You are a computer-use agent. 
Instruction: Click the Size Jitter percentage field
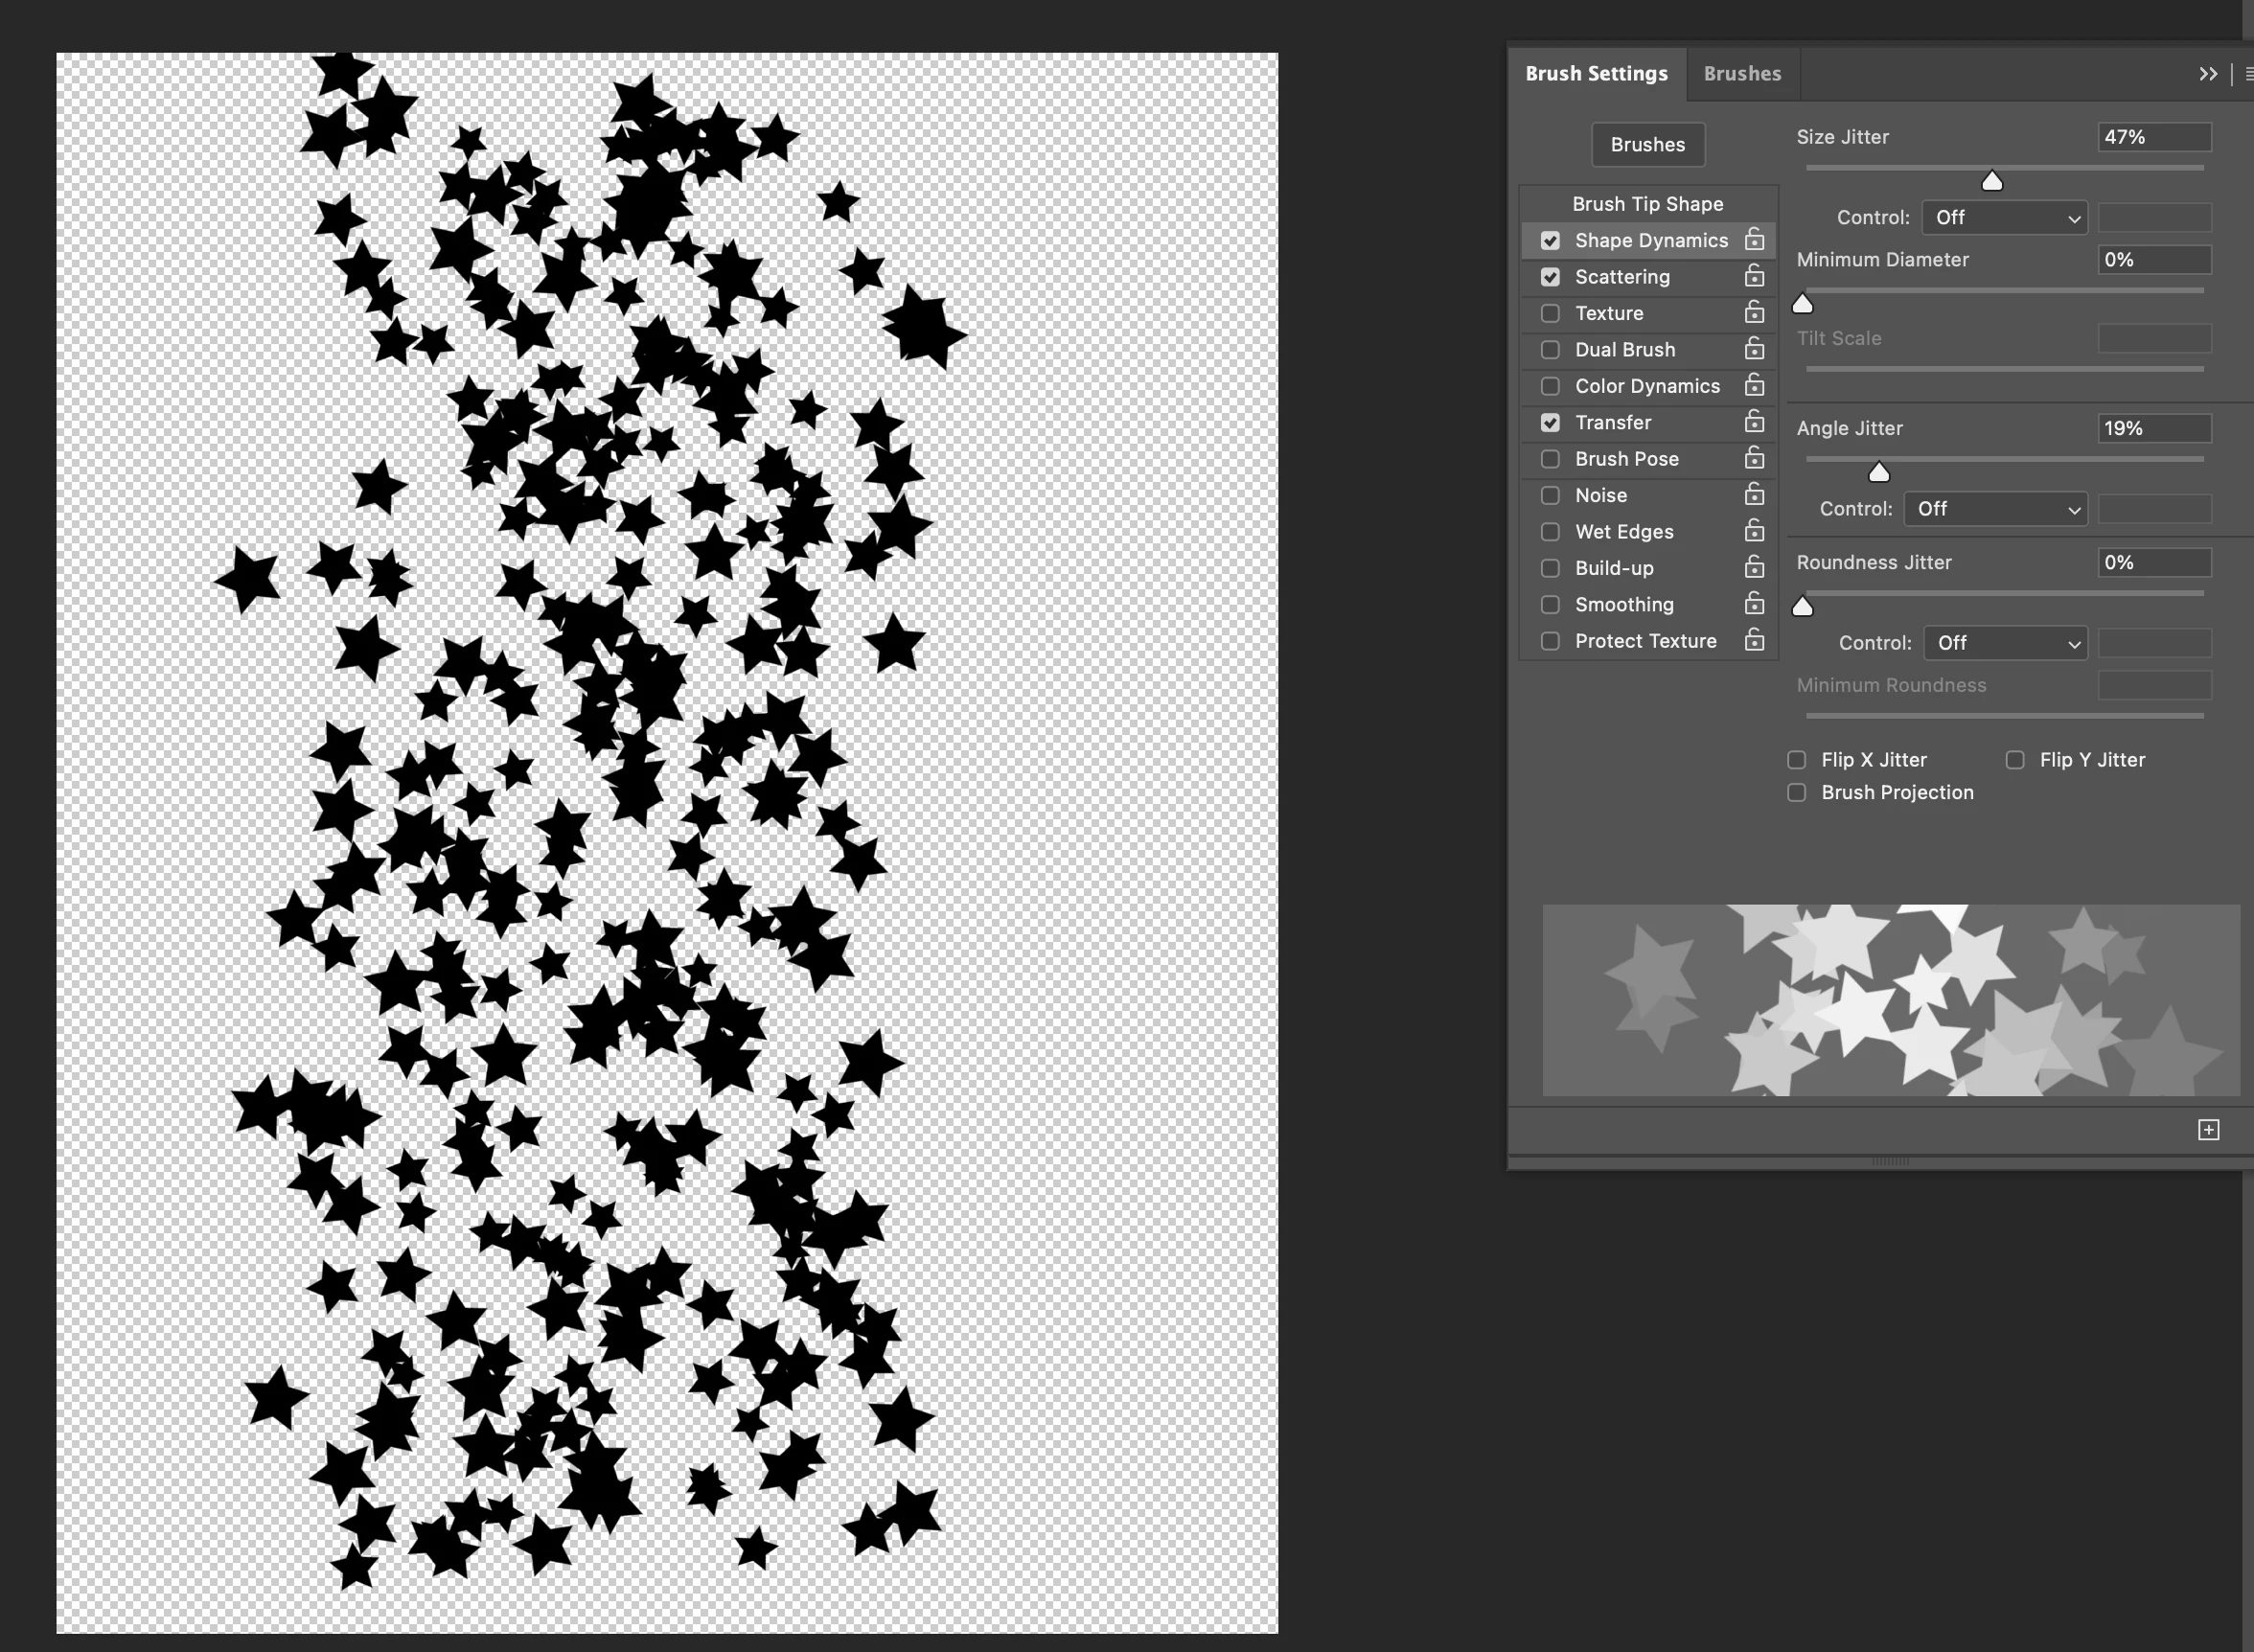[x=2153, y=137]
